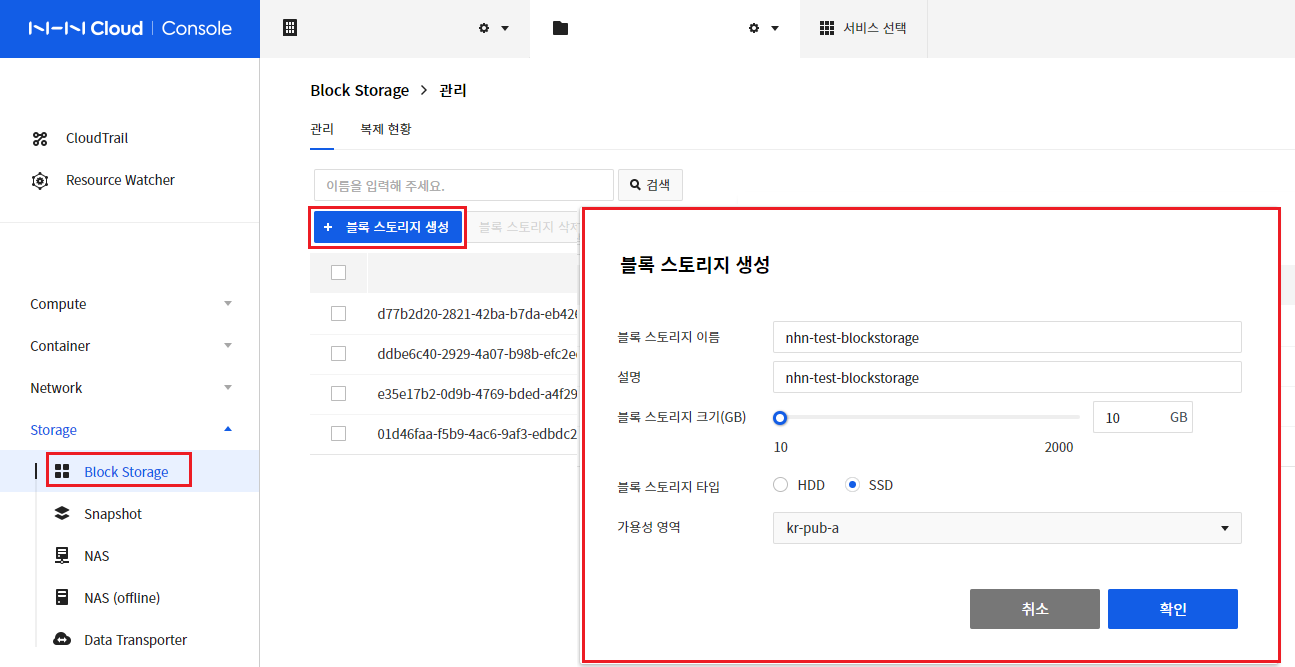The height and width of the screenshot is (667, 1295).
Task: Click the service selection grid icon
Action: [827, 28]
